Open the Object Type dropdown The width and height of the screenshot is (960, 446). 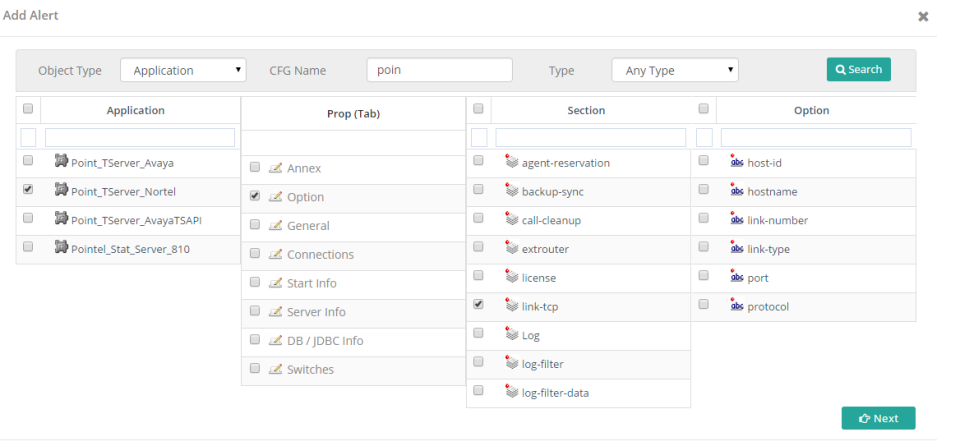pos(183,70)
